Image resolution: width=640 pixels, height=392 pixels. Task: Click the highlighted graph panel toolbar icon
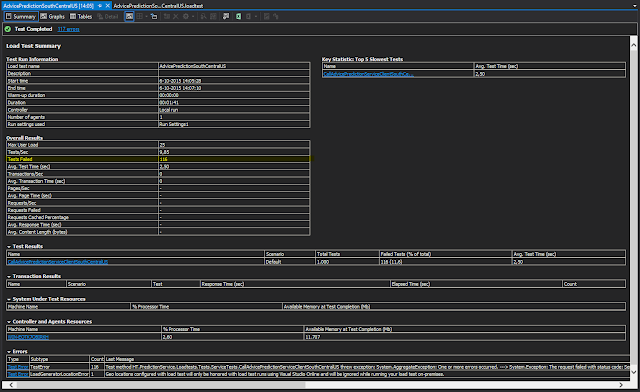coord(129,16)
